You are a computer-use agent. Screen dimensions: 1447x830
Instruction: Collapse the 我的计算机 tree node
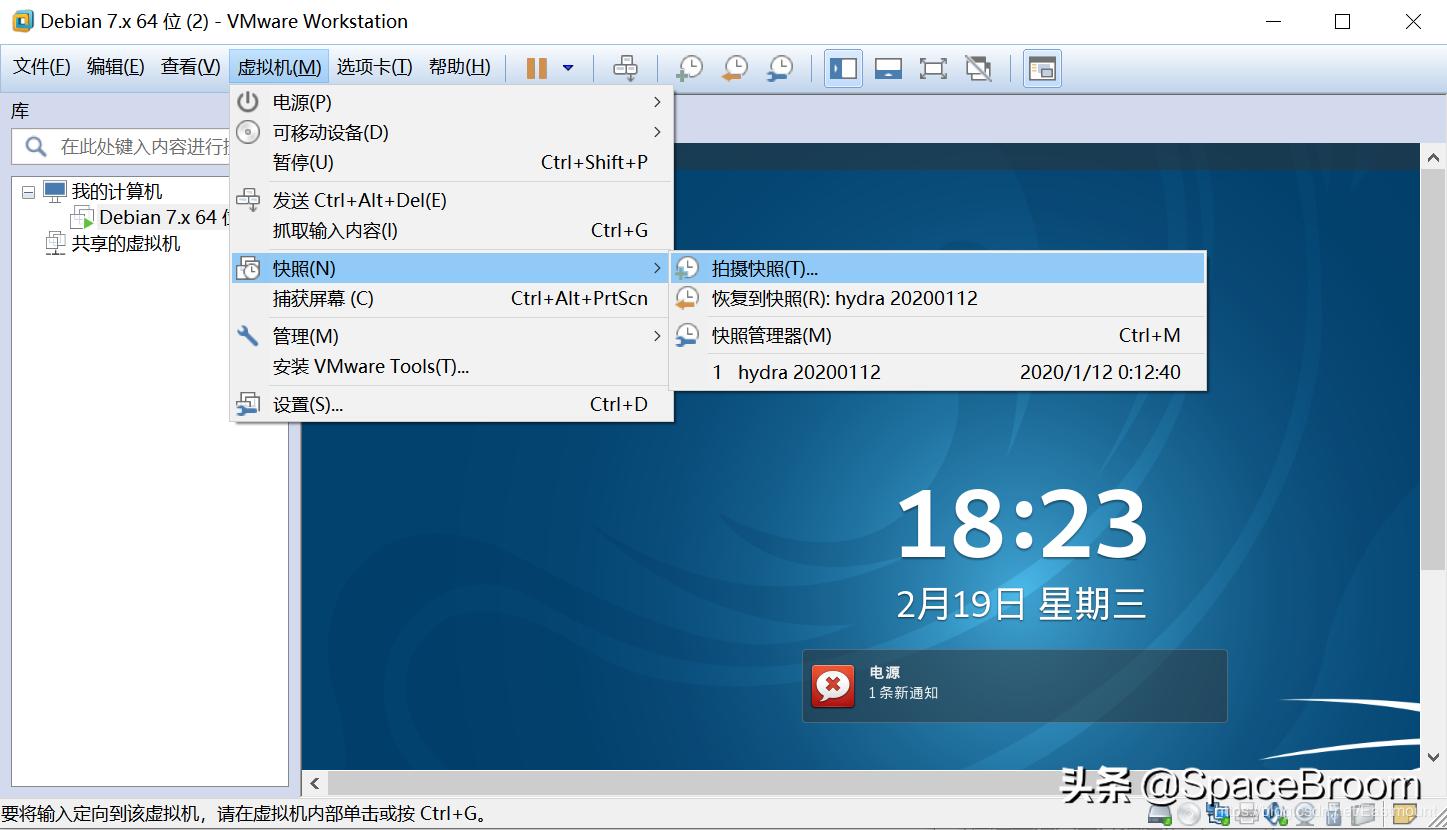(x=28, y=191)
